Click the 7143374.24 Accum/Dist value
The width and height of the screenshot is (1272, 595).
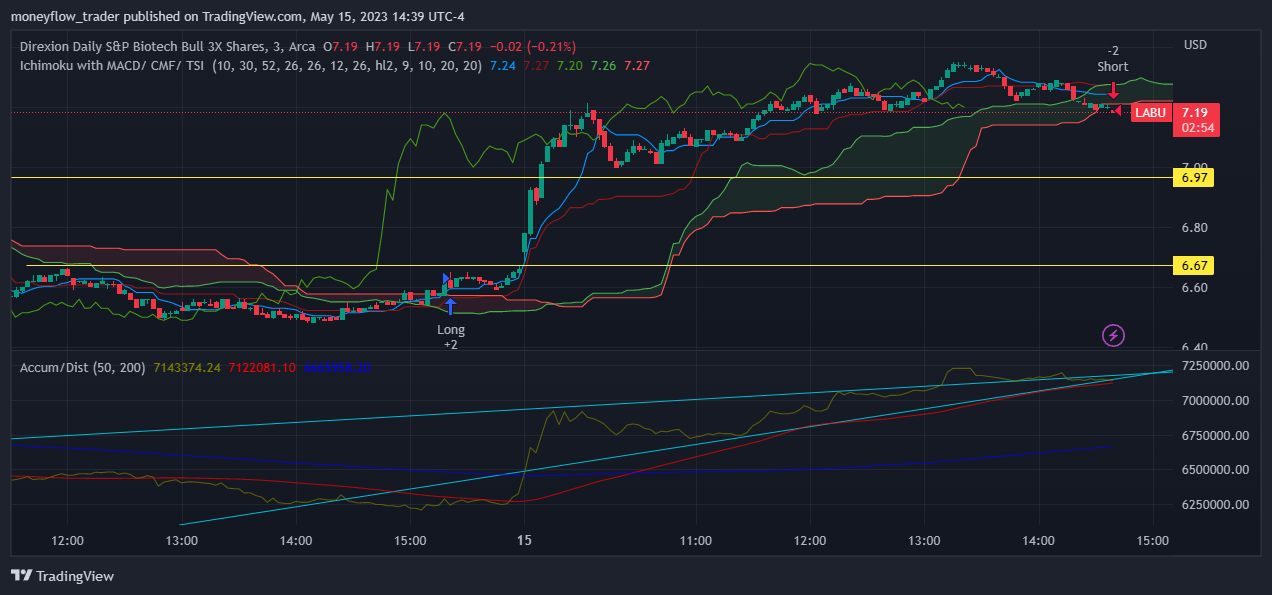[x=187, y=367]
